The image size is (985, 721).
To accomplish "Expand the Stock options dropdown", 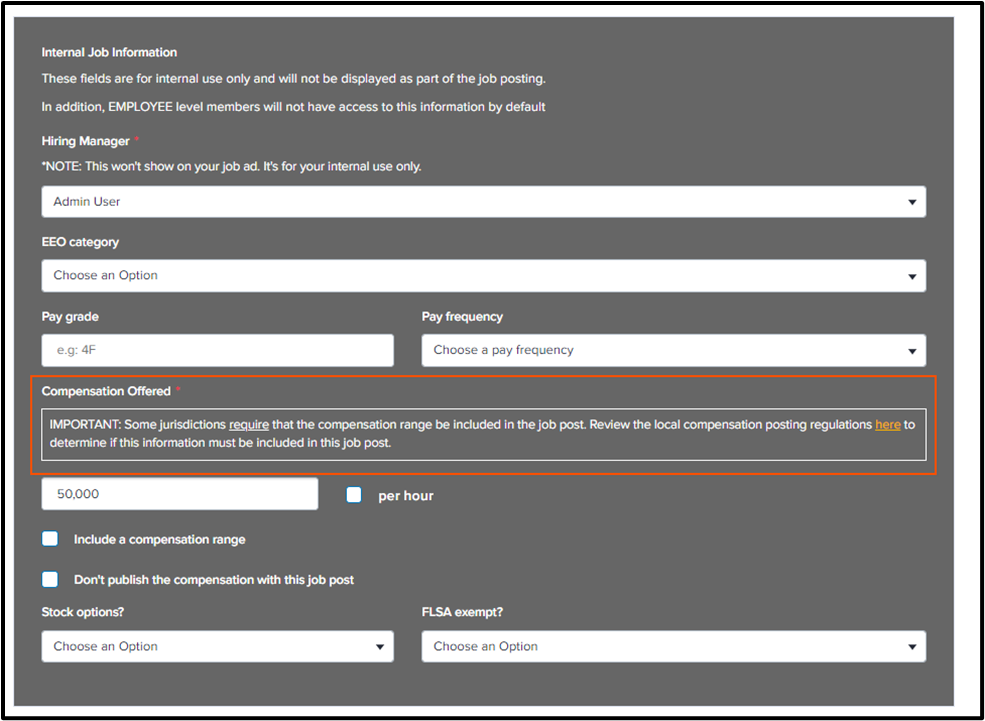I will (217, 646).
